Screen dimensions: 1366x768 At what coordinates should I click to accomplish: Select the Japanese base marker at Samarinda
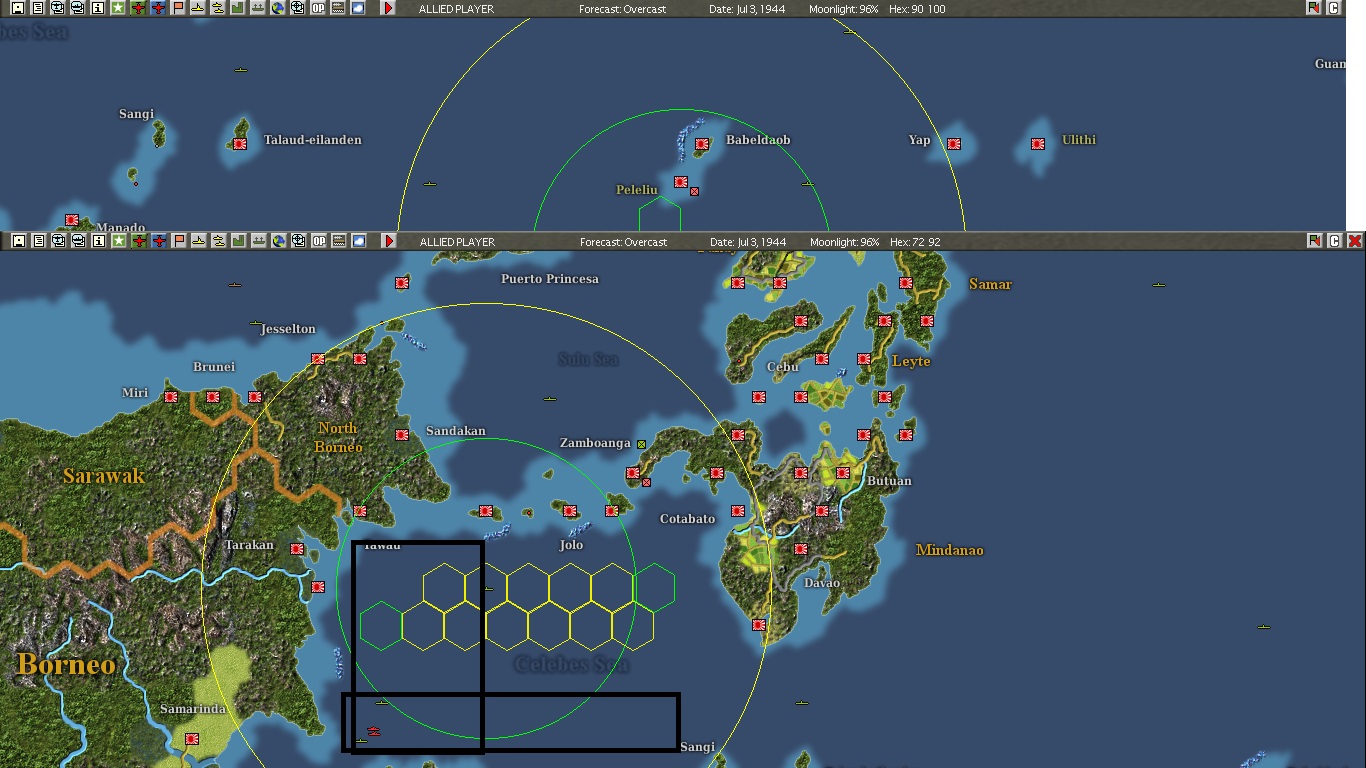coord(192,739)
